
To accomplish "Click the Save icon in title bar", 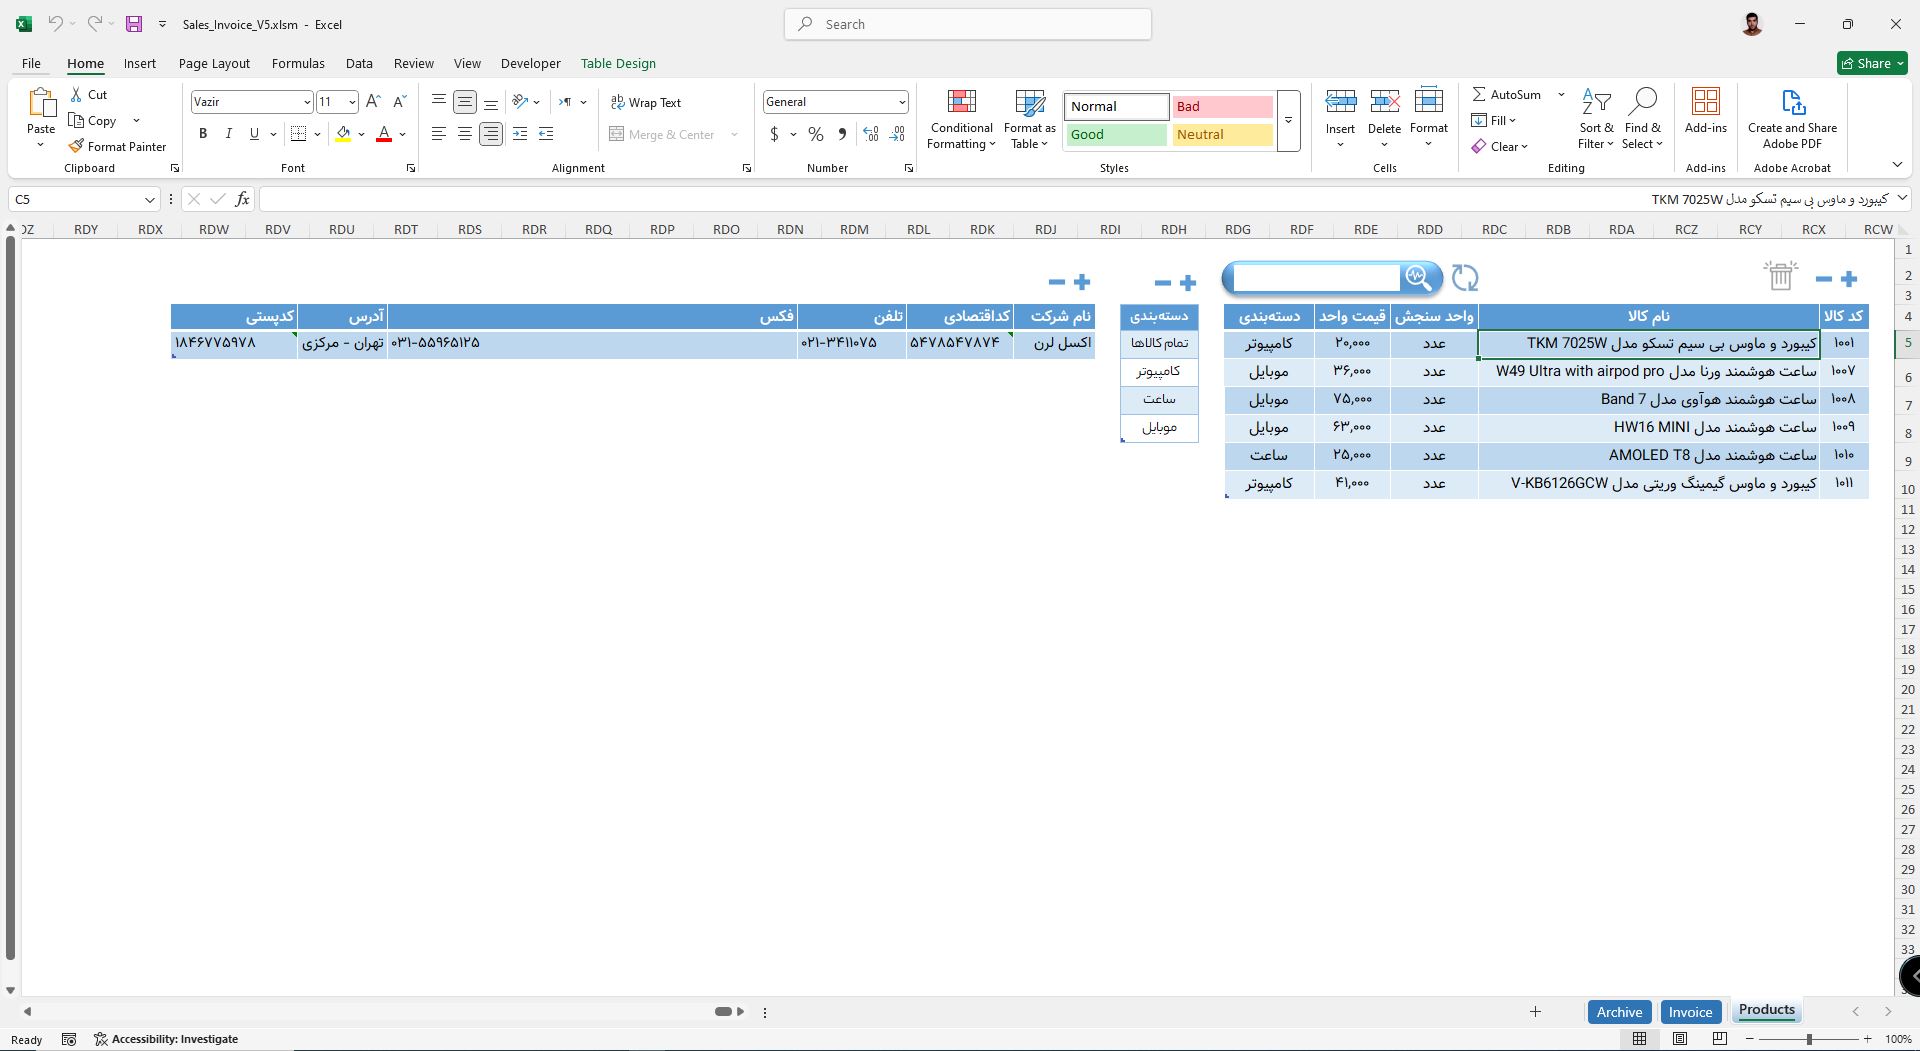I will pos(134,24).
